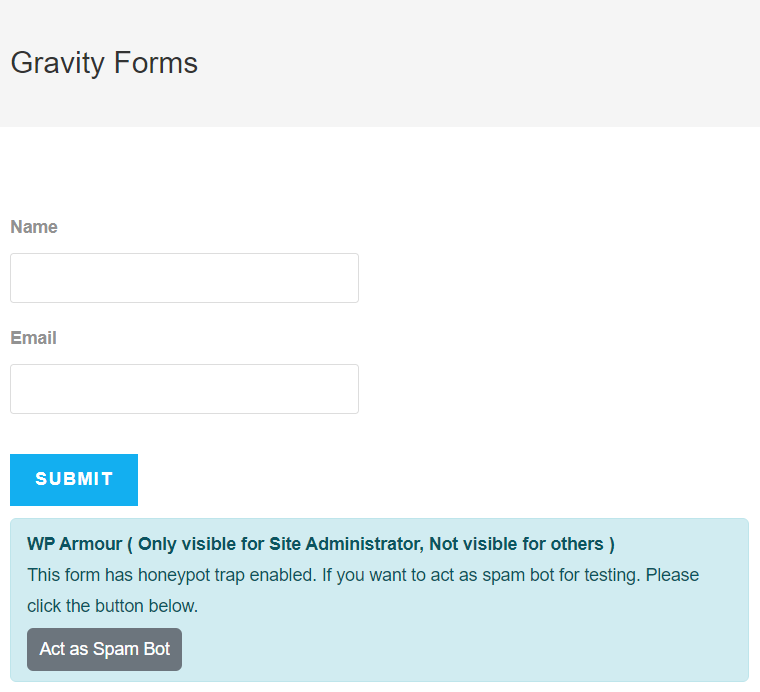
Task: Click the Act as Spam Bot button
Action: coord(104,649)
